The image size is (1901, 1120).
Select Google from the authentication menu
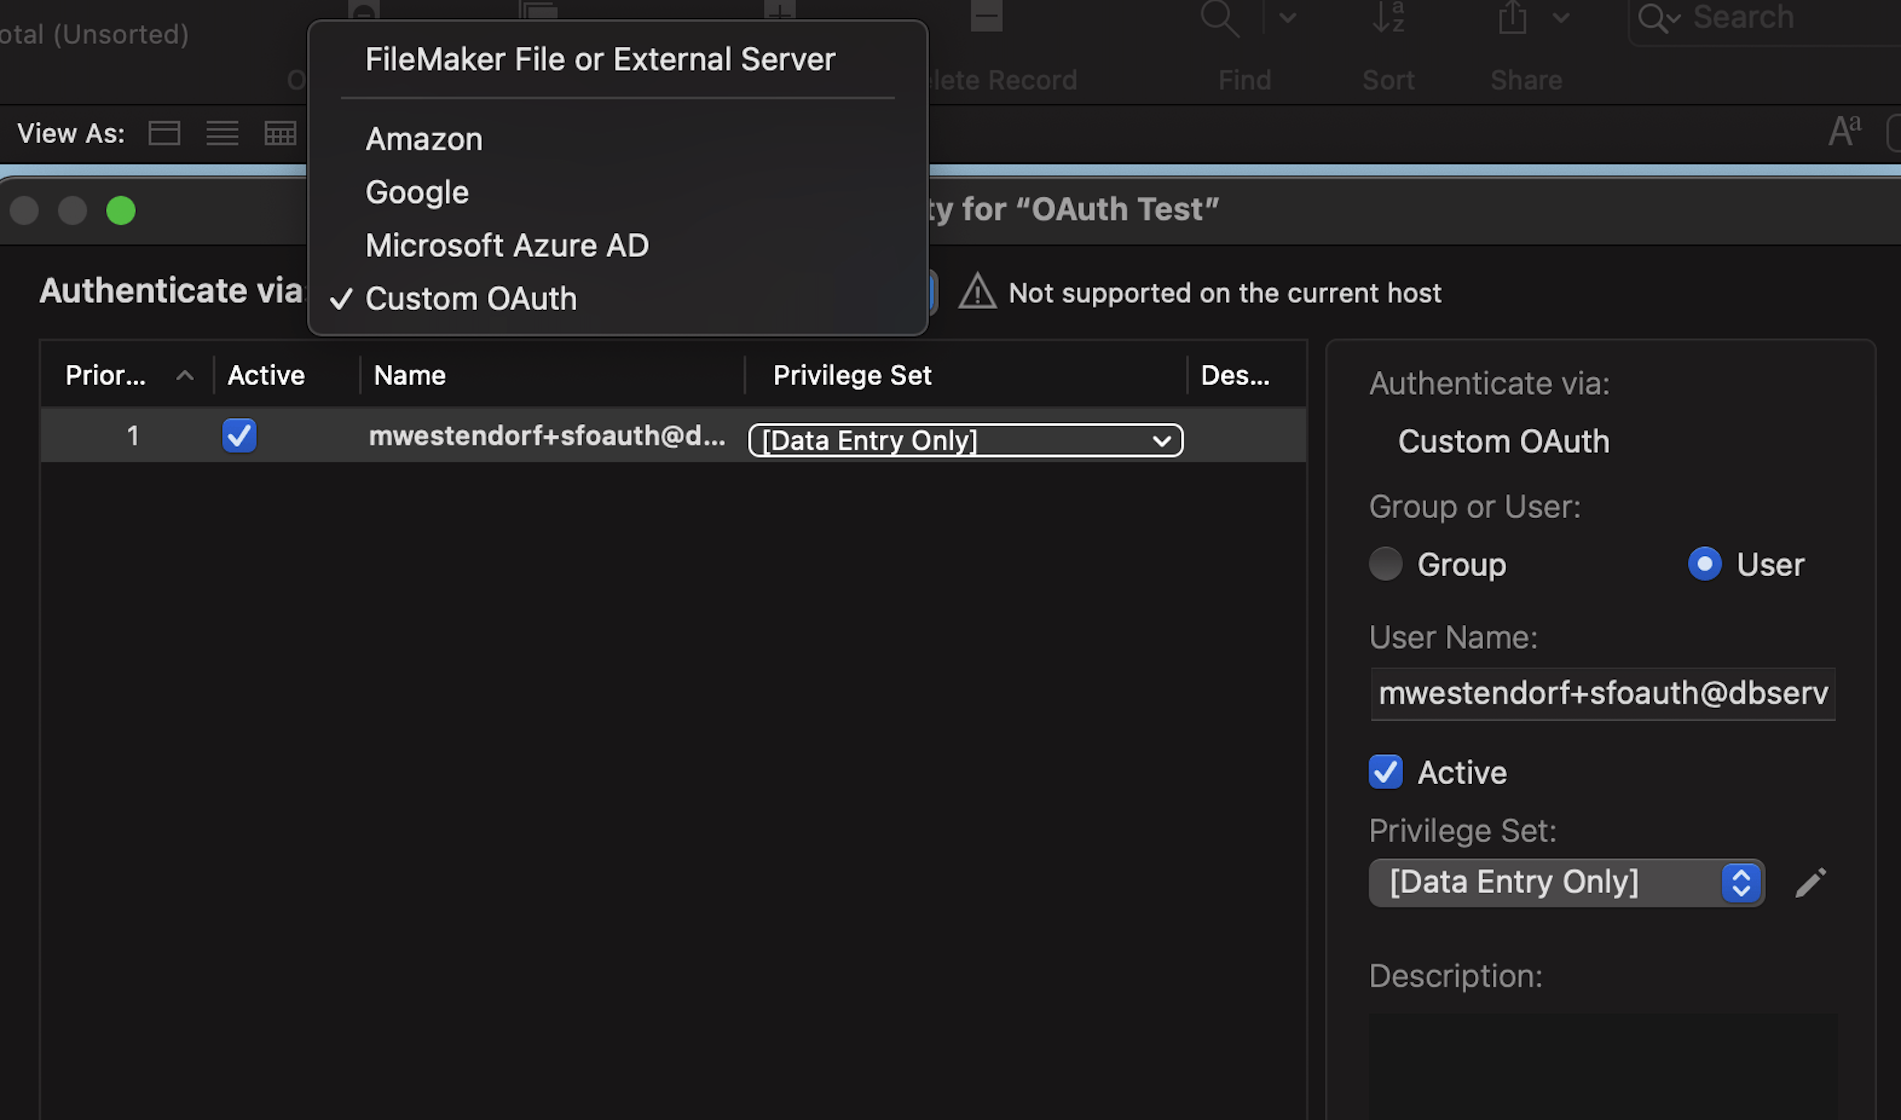417,192
